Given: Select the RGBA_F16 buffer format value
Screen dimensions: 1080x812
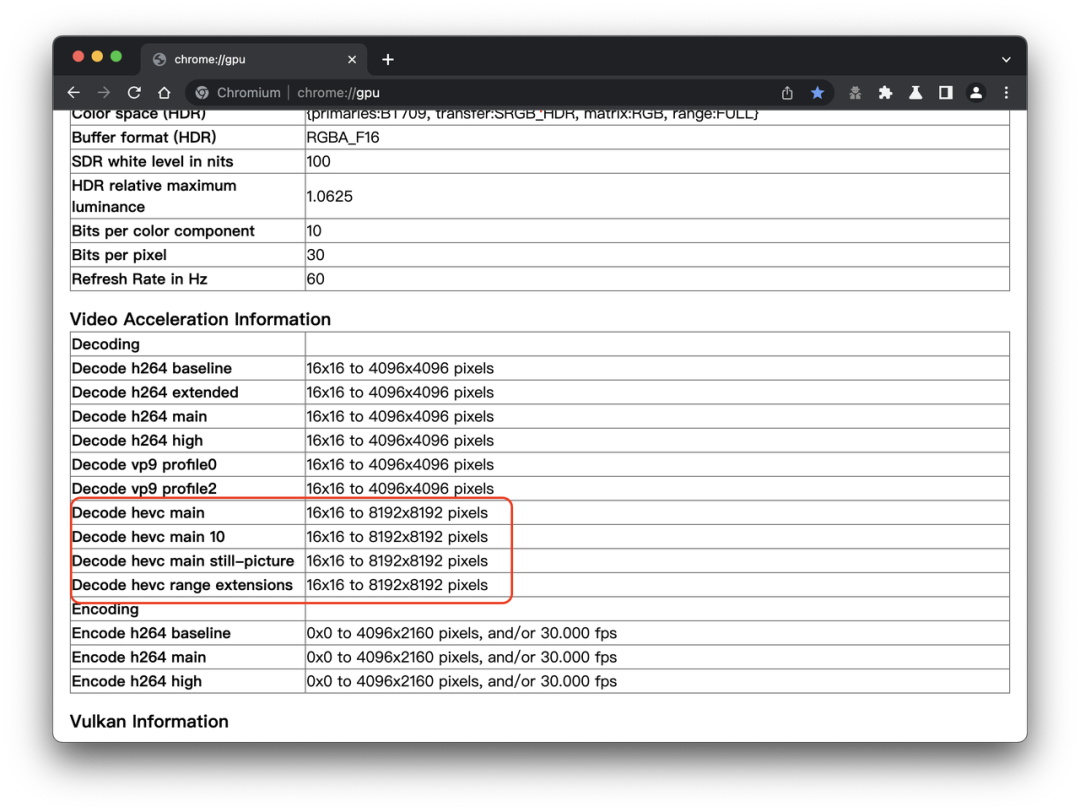Looking at the screenshot, I should click(x=342, y=137).
